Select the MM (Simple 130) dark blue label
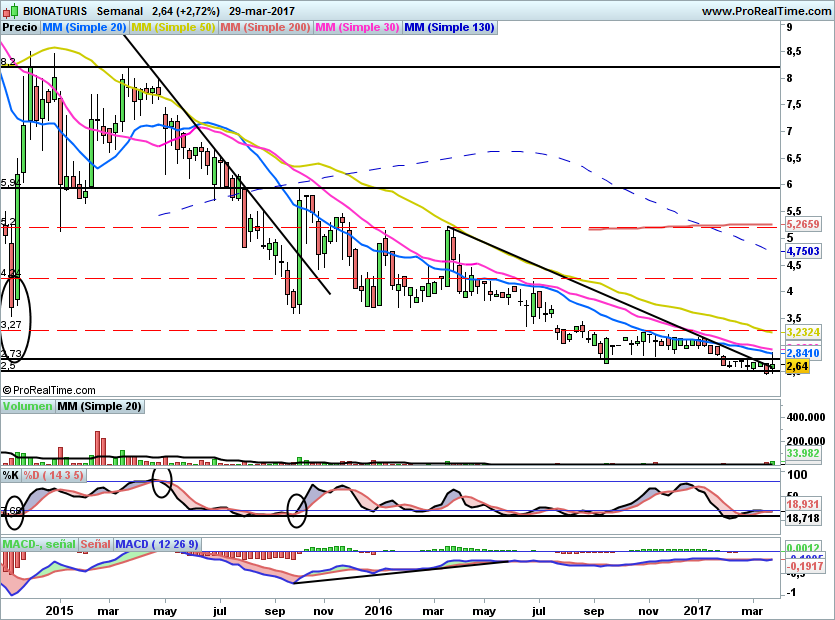This screenshot has height=620, width=835. pos(449,27)
